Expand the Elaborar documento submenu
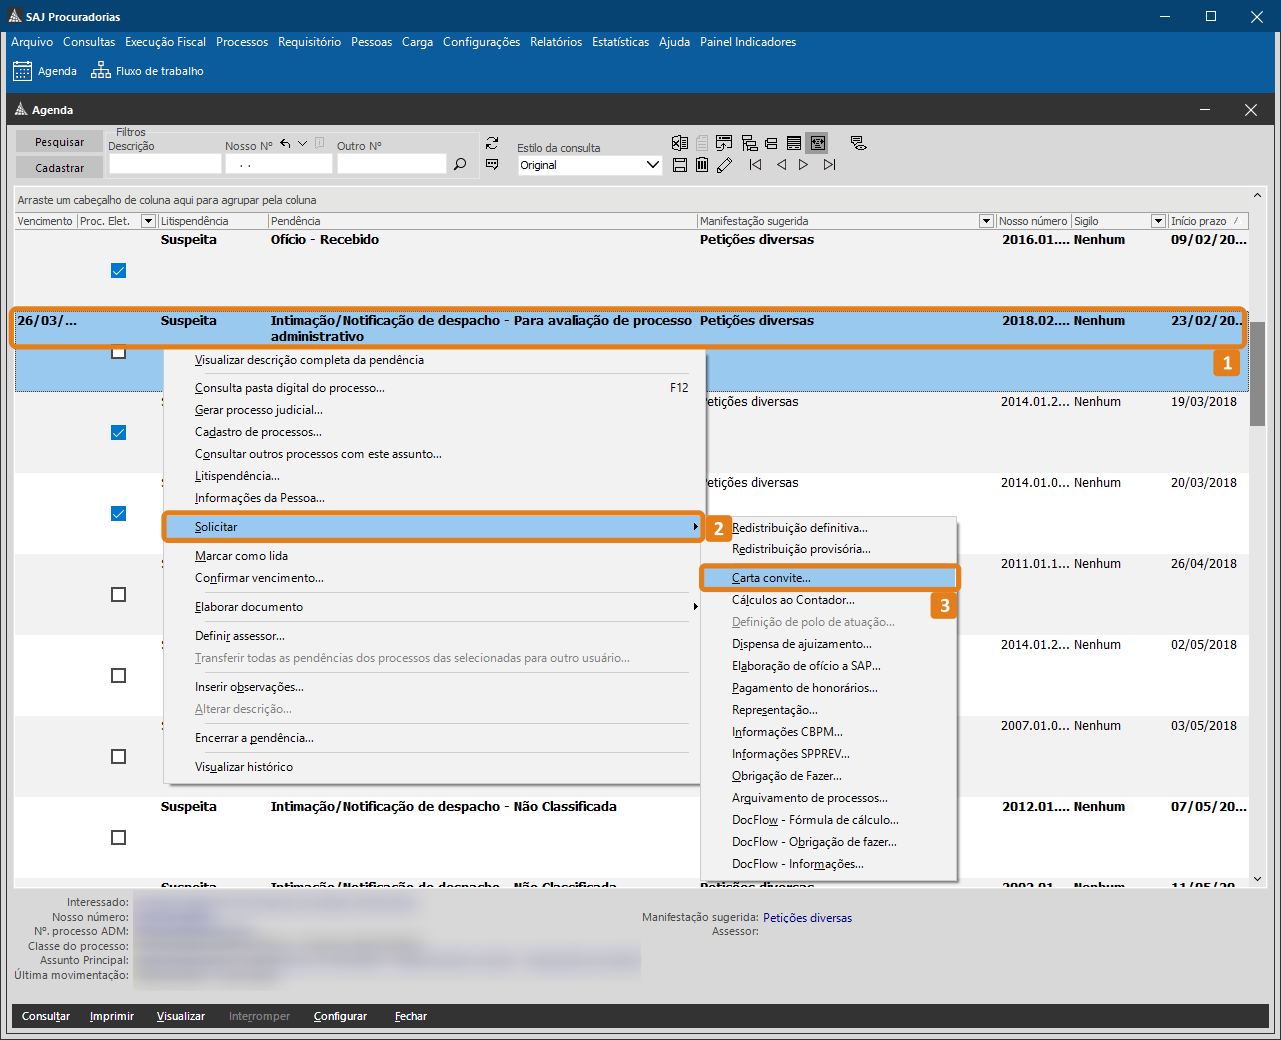This screenshot has width=1281, height=1040. (434, 607)
